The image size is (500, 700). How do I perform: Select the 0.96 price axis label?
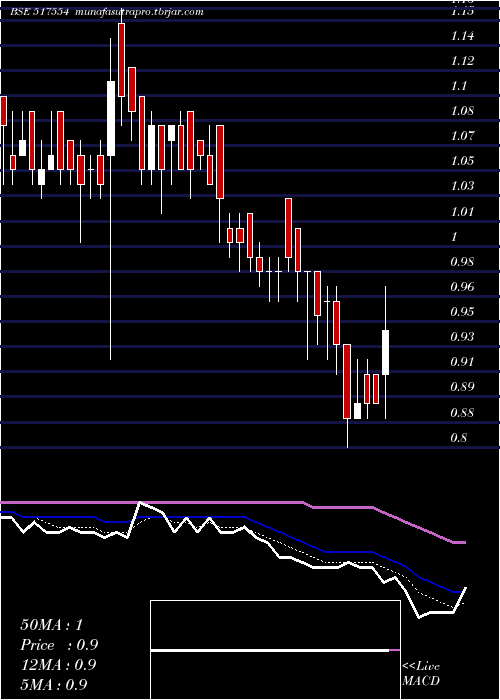[x=462, y=287]
